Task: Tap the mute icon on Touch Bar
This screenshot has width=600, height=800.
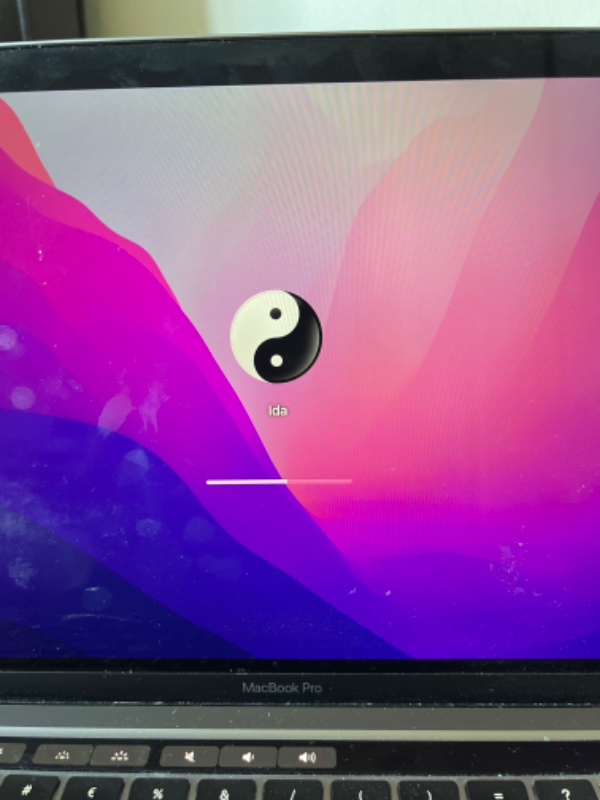Action: click(x=189, y=757)
